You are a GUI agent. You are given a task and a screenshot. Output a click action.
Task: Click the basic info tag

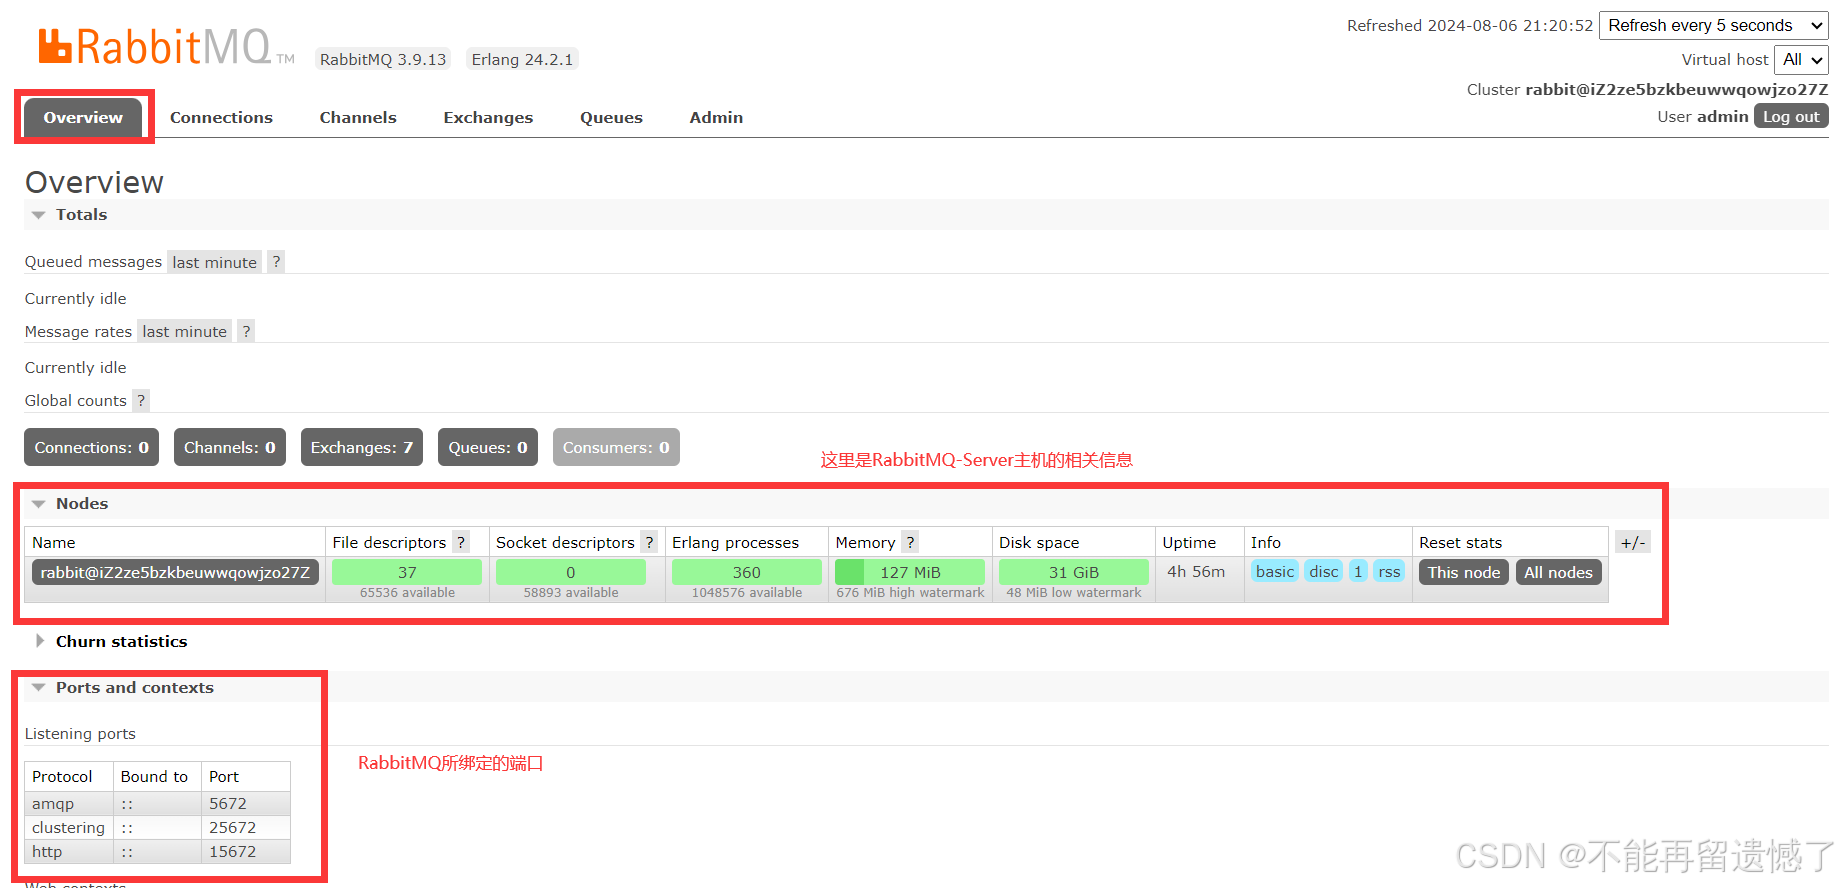coord(1275,571)
